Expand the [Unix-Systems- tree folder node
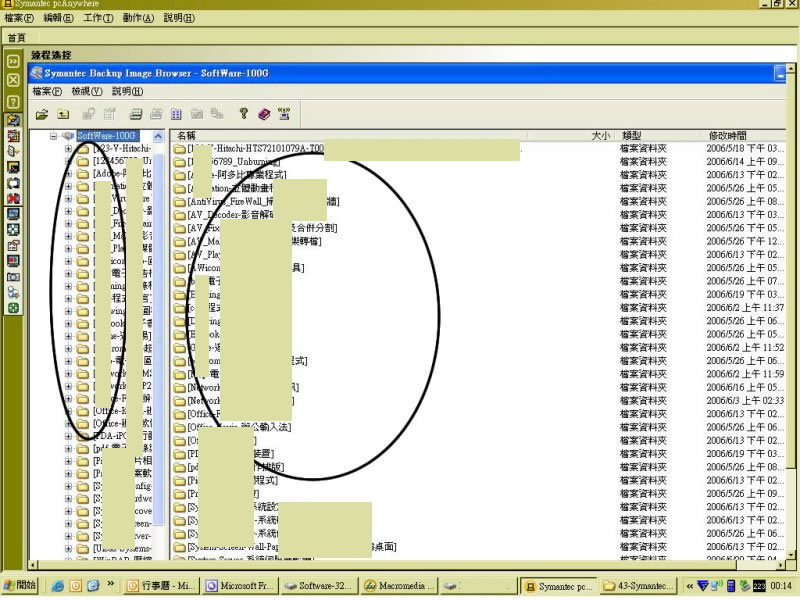 pos(68,549)
